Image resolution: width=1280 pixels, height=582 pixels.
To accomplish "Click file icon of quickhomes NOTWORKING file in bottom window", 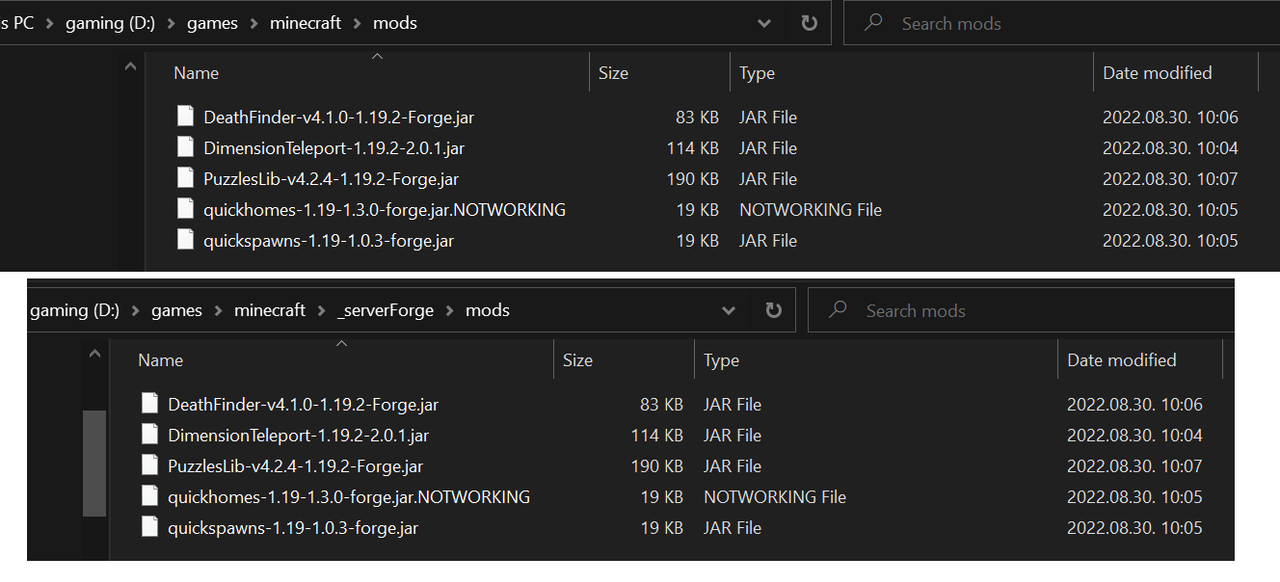I will point(150,496).
